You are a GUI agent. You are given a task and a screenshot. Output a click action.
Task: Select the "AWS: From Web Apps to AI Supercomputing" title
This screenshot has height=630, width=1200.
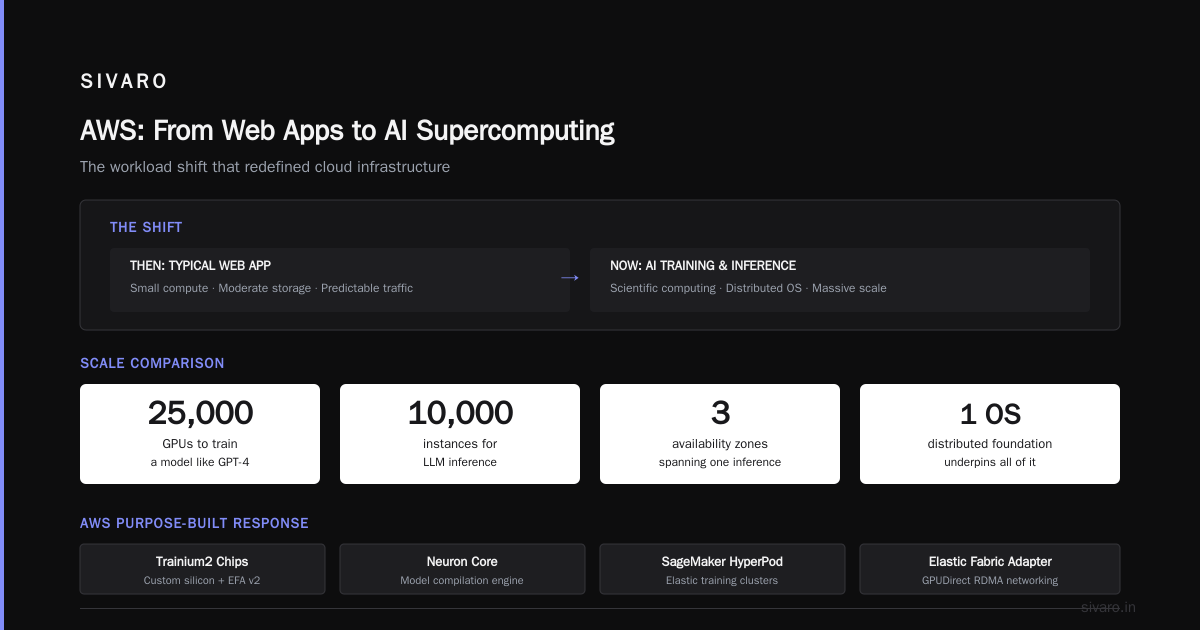[347, 130]
